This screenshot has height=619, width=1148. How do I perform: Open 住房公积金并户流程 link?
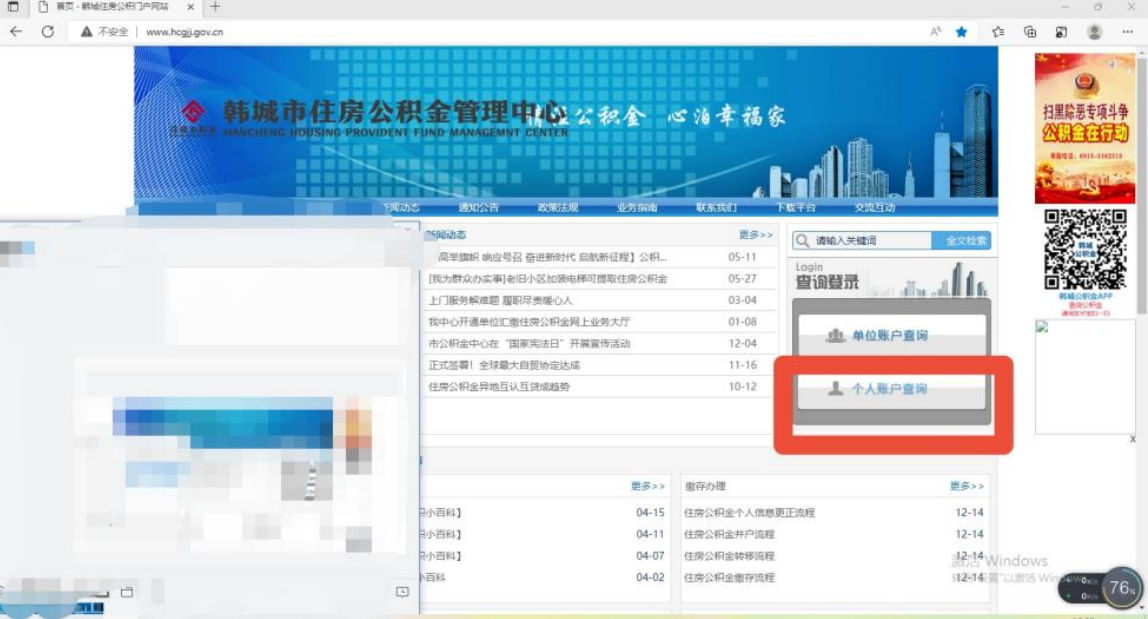729,534
